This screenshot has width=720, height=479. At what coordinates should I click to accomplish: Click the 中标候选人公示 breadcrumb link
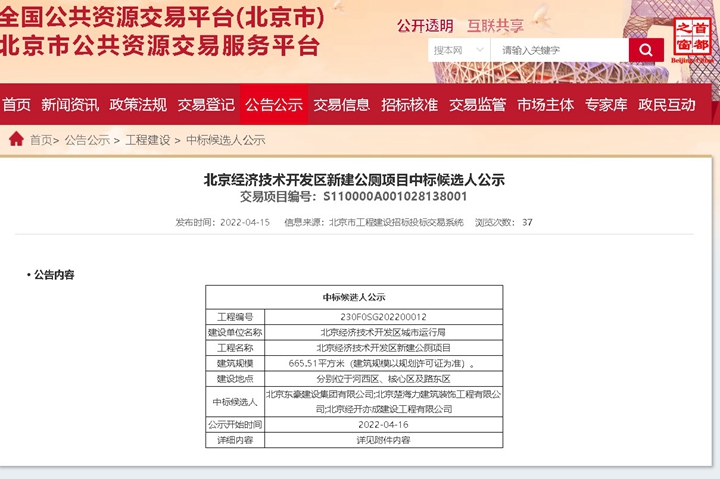(225, 140)
